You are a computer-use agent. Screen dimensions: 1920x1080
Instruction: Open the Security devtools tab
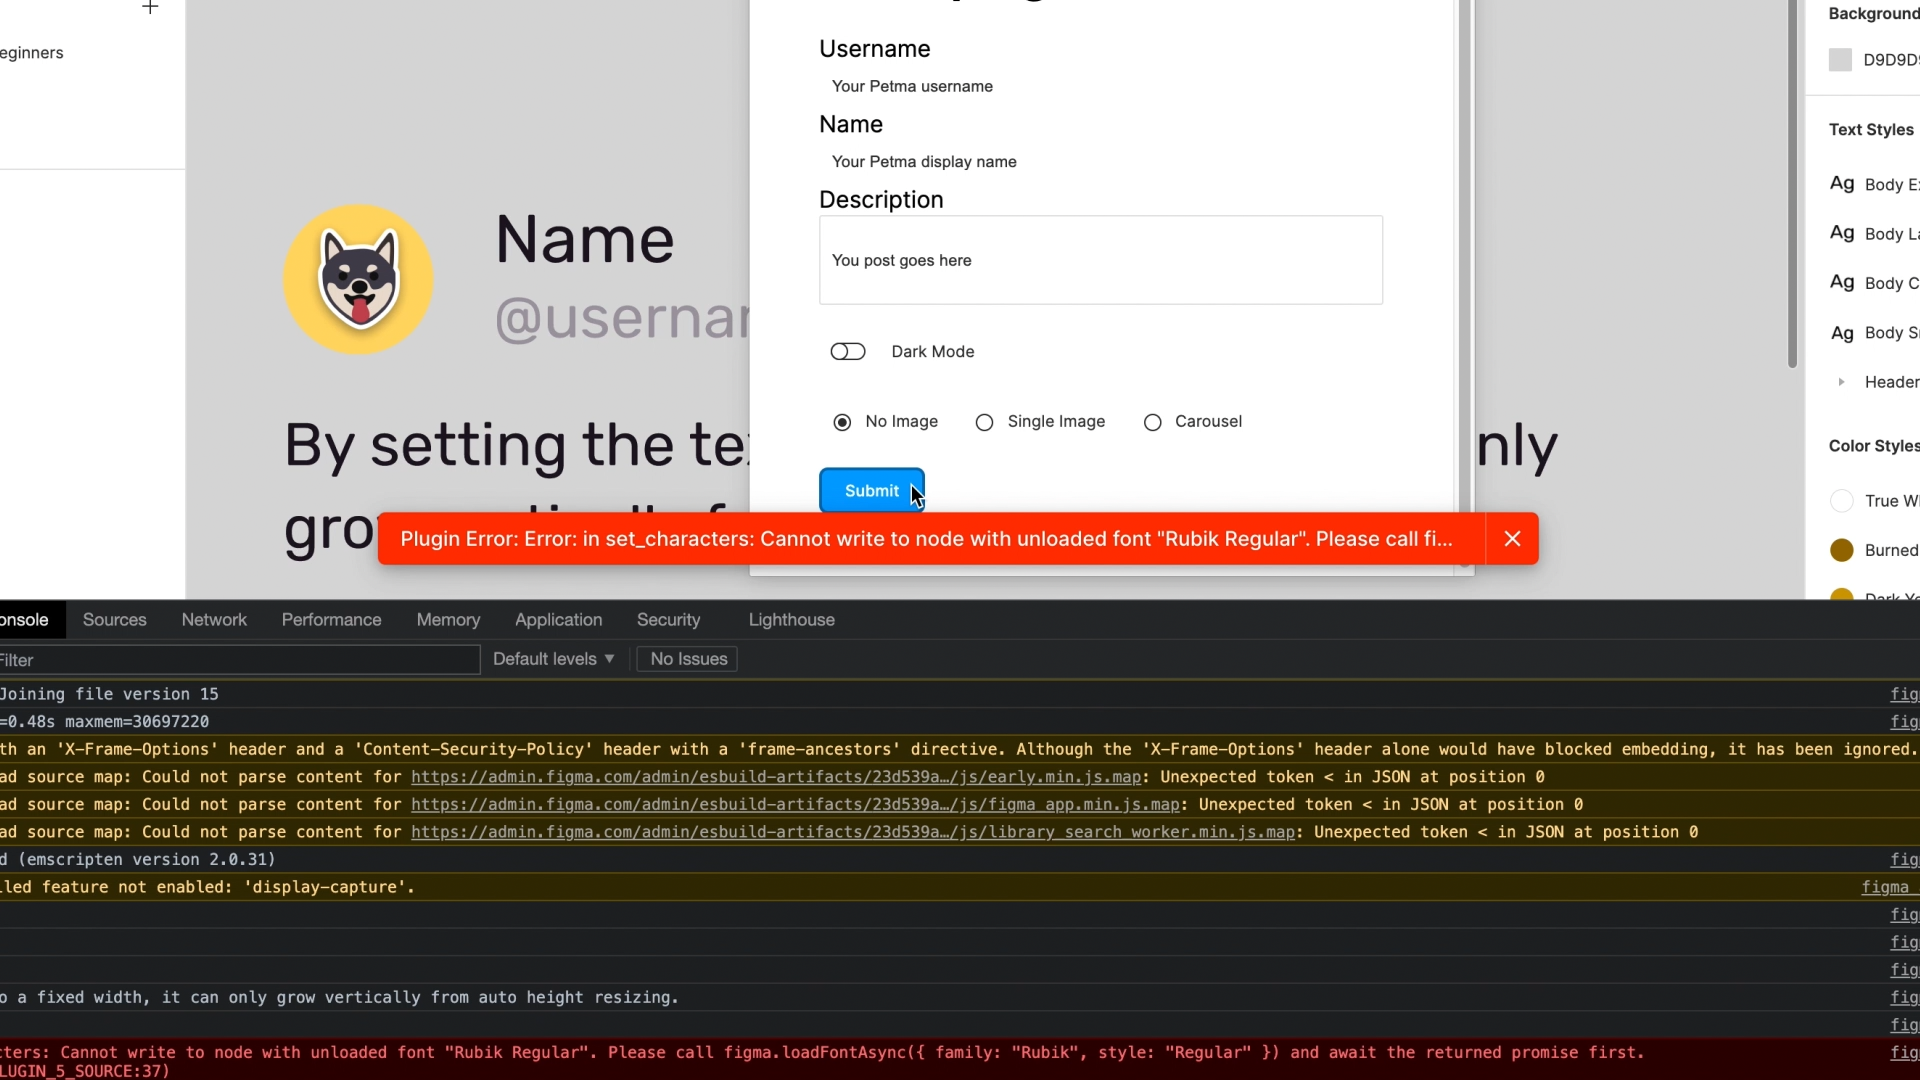[668, 620]
